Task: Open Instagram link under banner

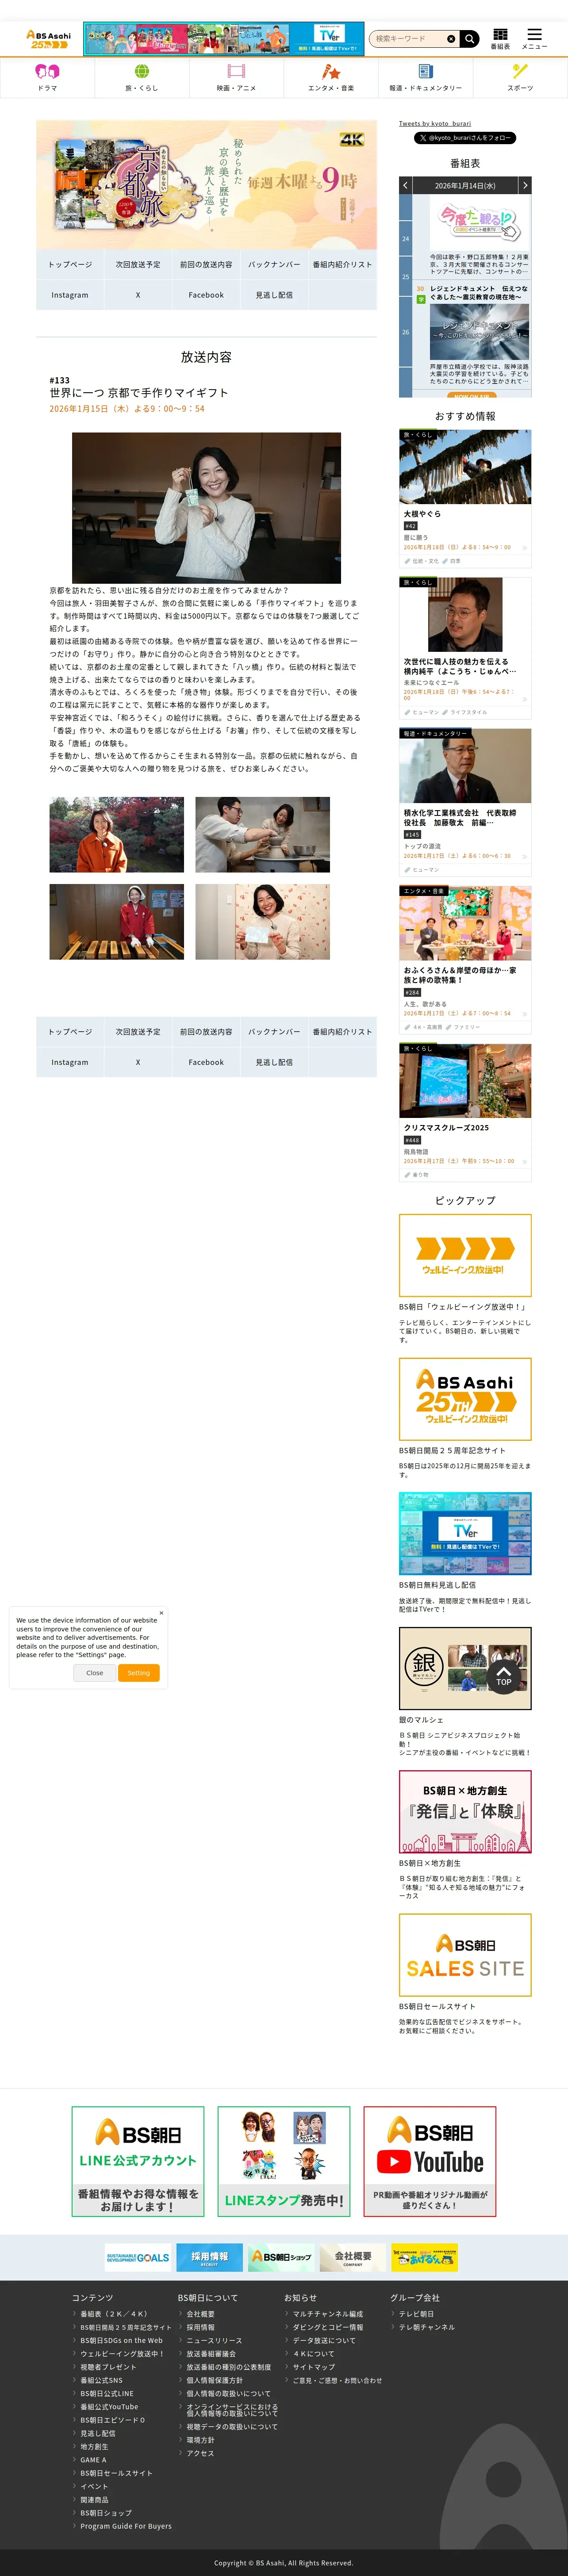Action: click(70, 295)
